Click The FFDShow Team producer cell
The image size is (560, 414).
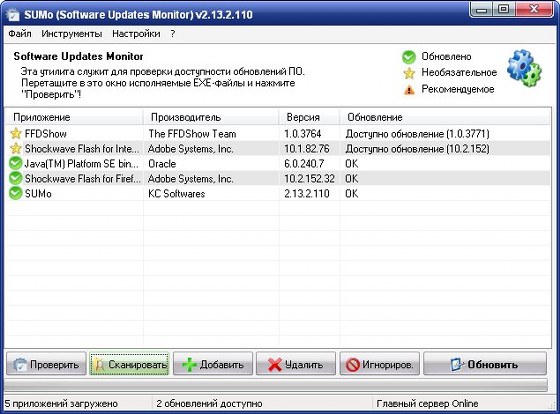[192, 134]
